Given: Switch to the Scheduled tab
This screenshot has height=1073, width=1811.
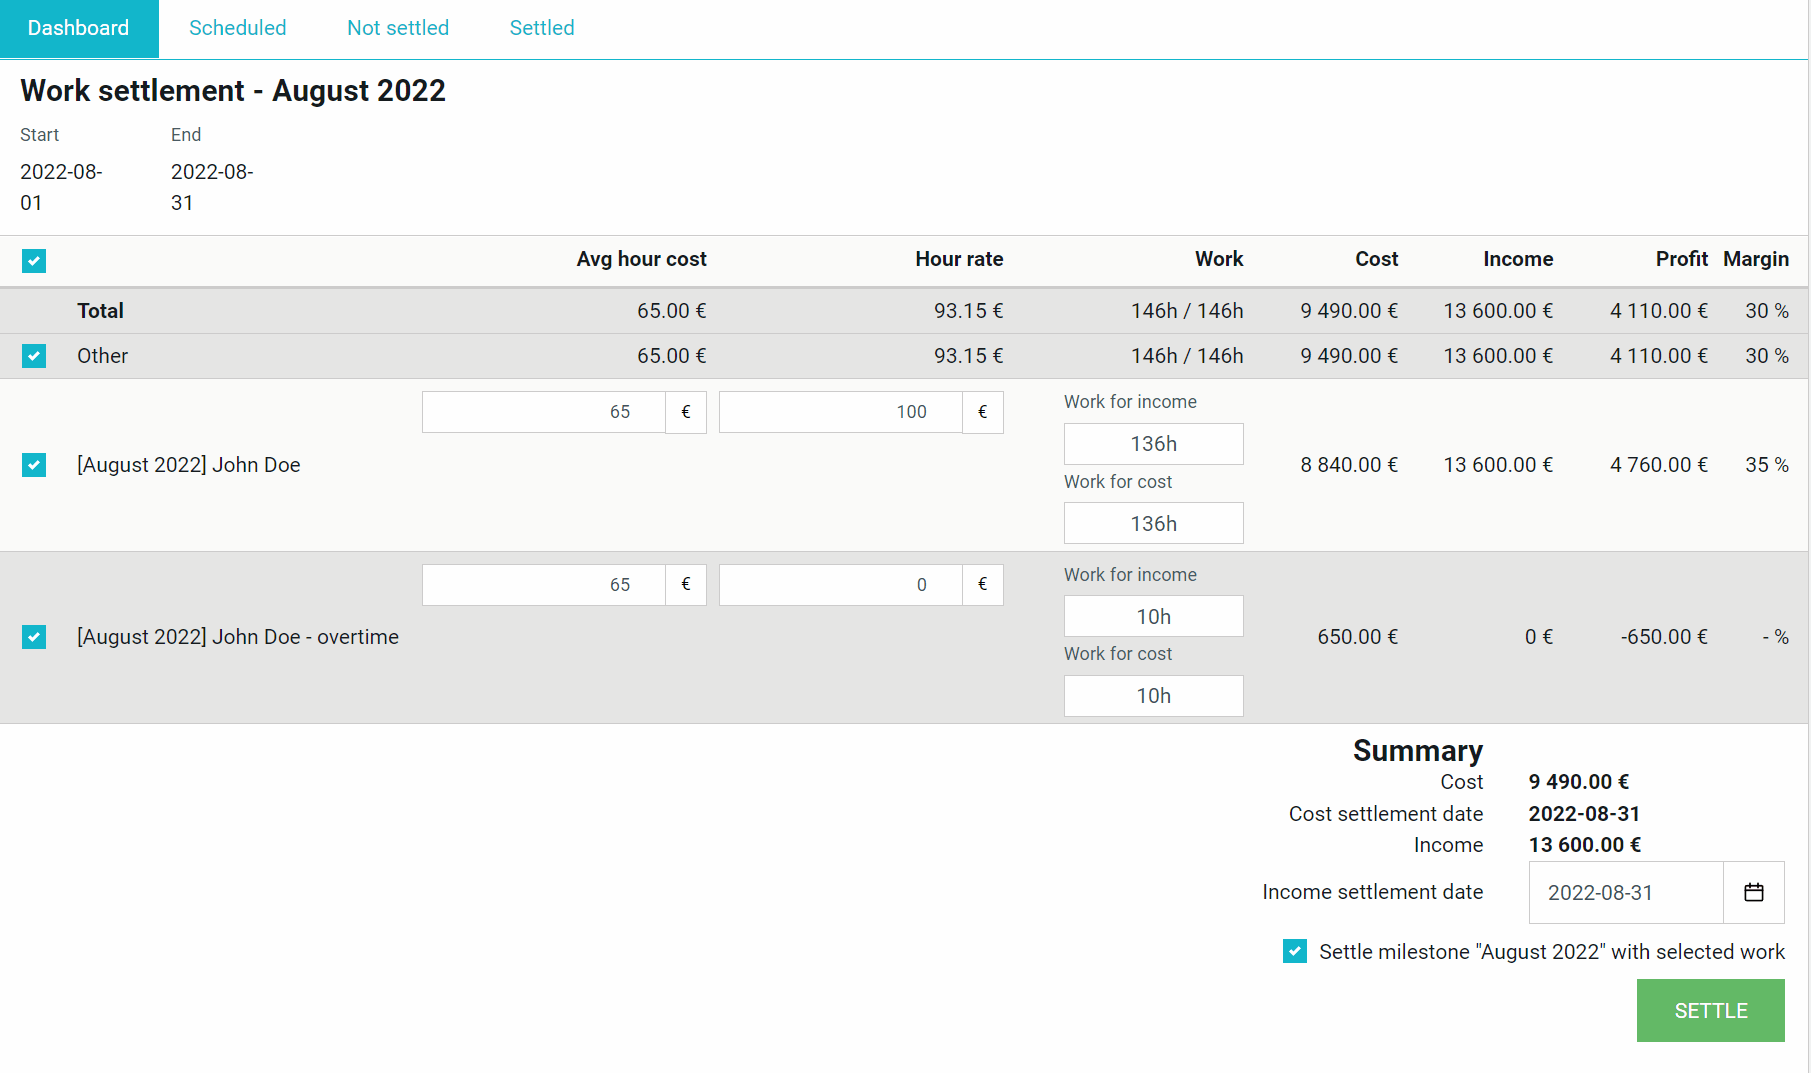Looking at the screenshot, I should pos(238,28).
